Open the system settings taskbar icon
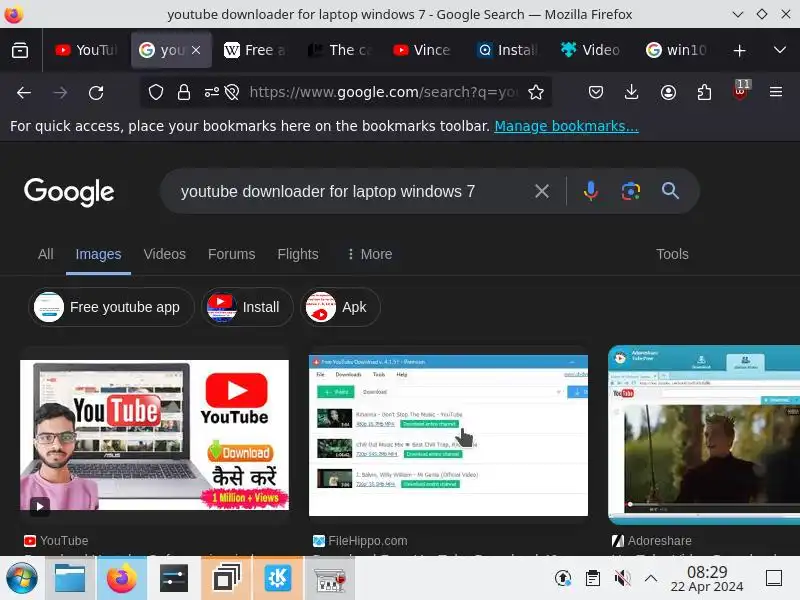Viewport: 800px width, 600px height. tap(173, 578)
